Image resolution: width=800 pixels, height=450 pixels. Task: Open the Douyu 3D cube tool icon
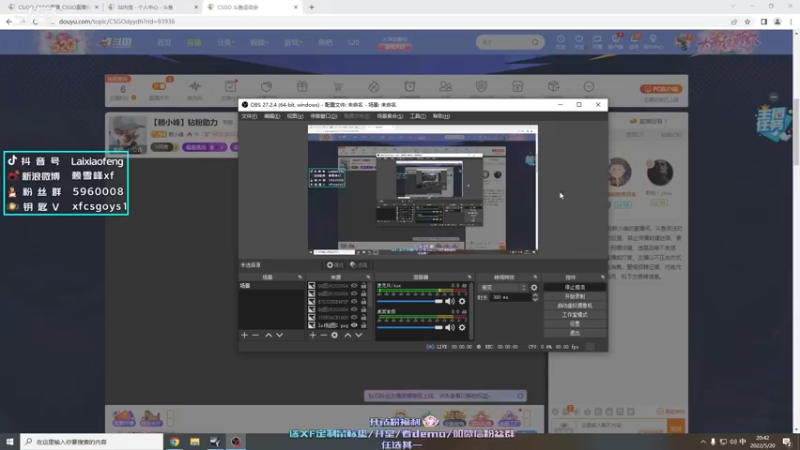554,87
